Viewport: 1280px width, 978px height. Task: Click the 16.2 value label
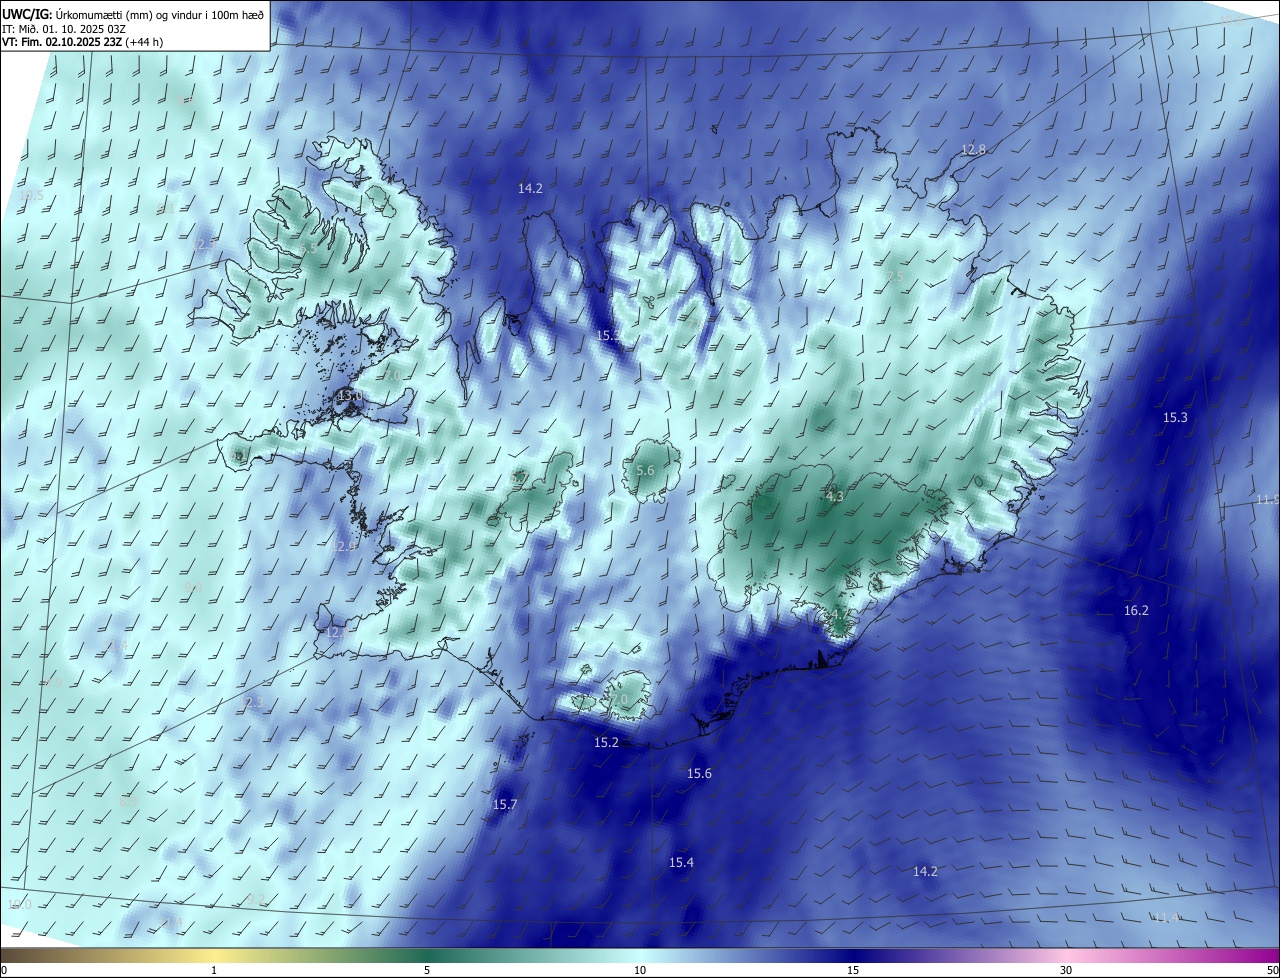[1136, 610]
